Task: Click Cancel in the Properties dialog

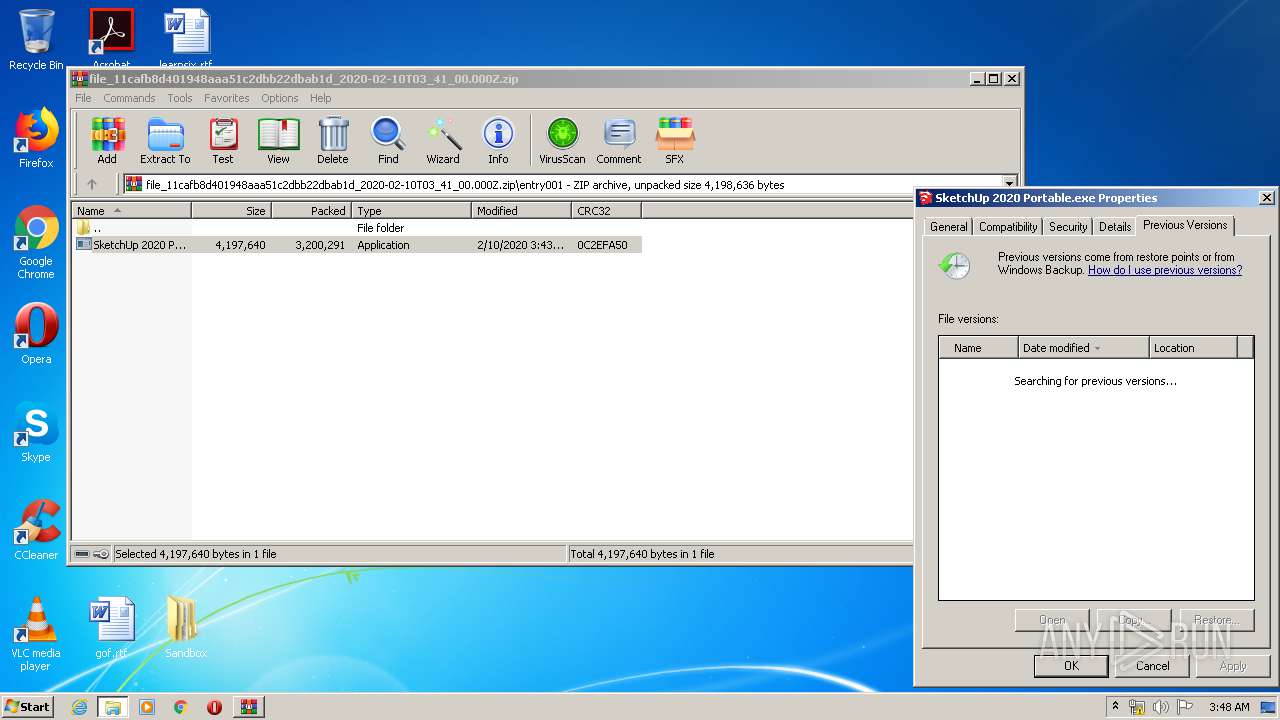Action: click(1152, 666)
